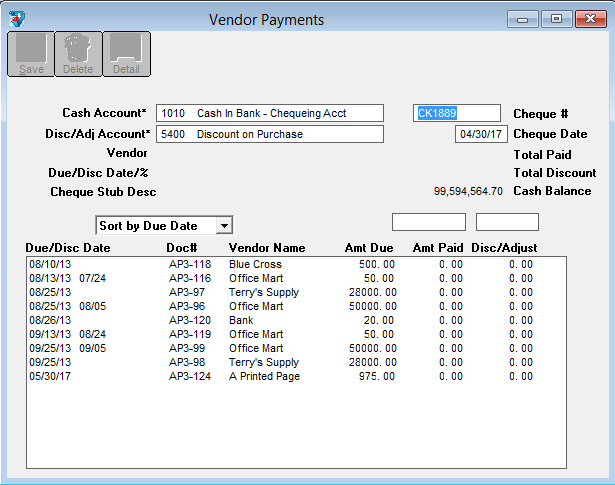The width and height of the screenshot is (615, 485).
Task: Click the Amt Paid entry box above list
Action: point(429,222)
